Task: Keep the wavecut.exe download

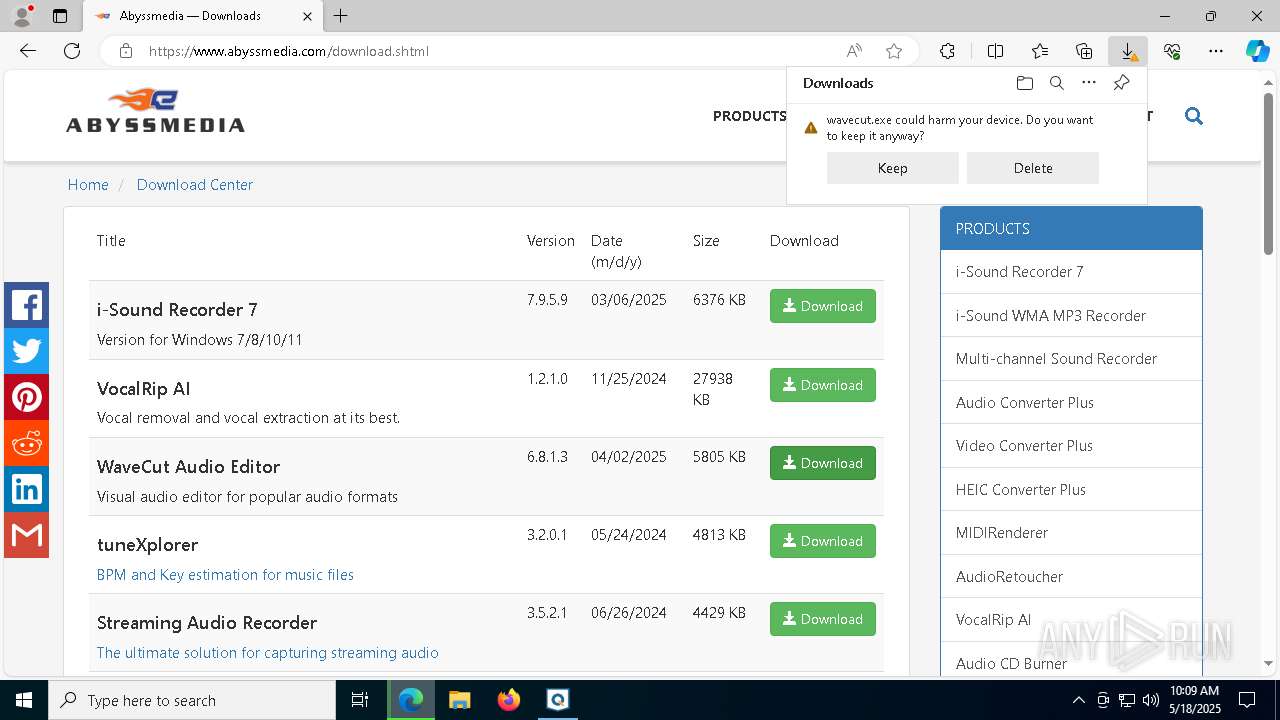Action: (893, 168)
